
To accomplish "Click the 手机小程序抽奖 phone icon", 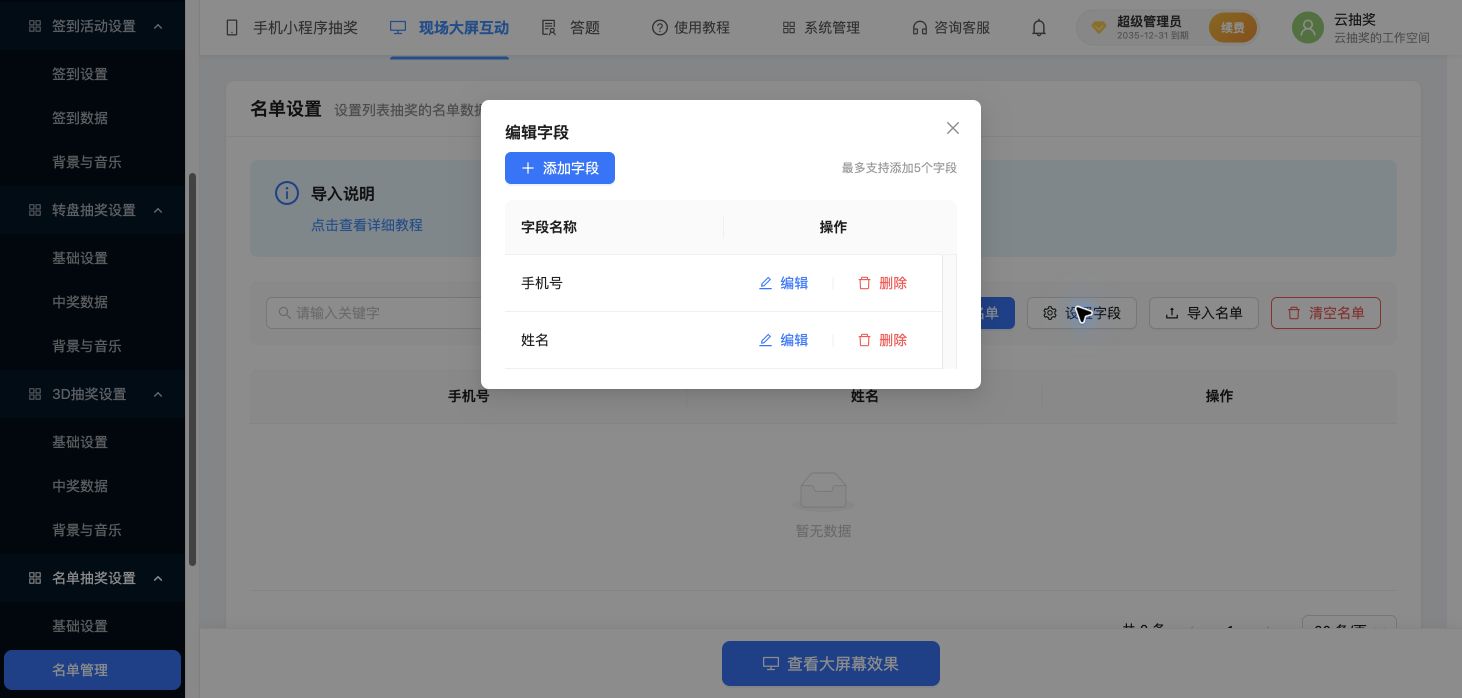I will pyautogui.click(x=232, y=28).
